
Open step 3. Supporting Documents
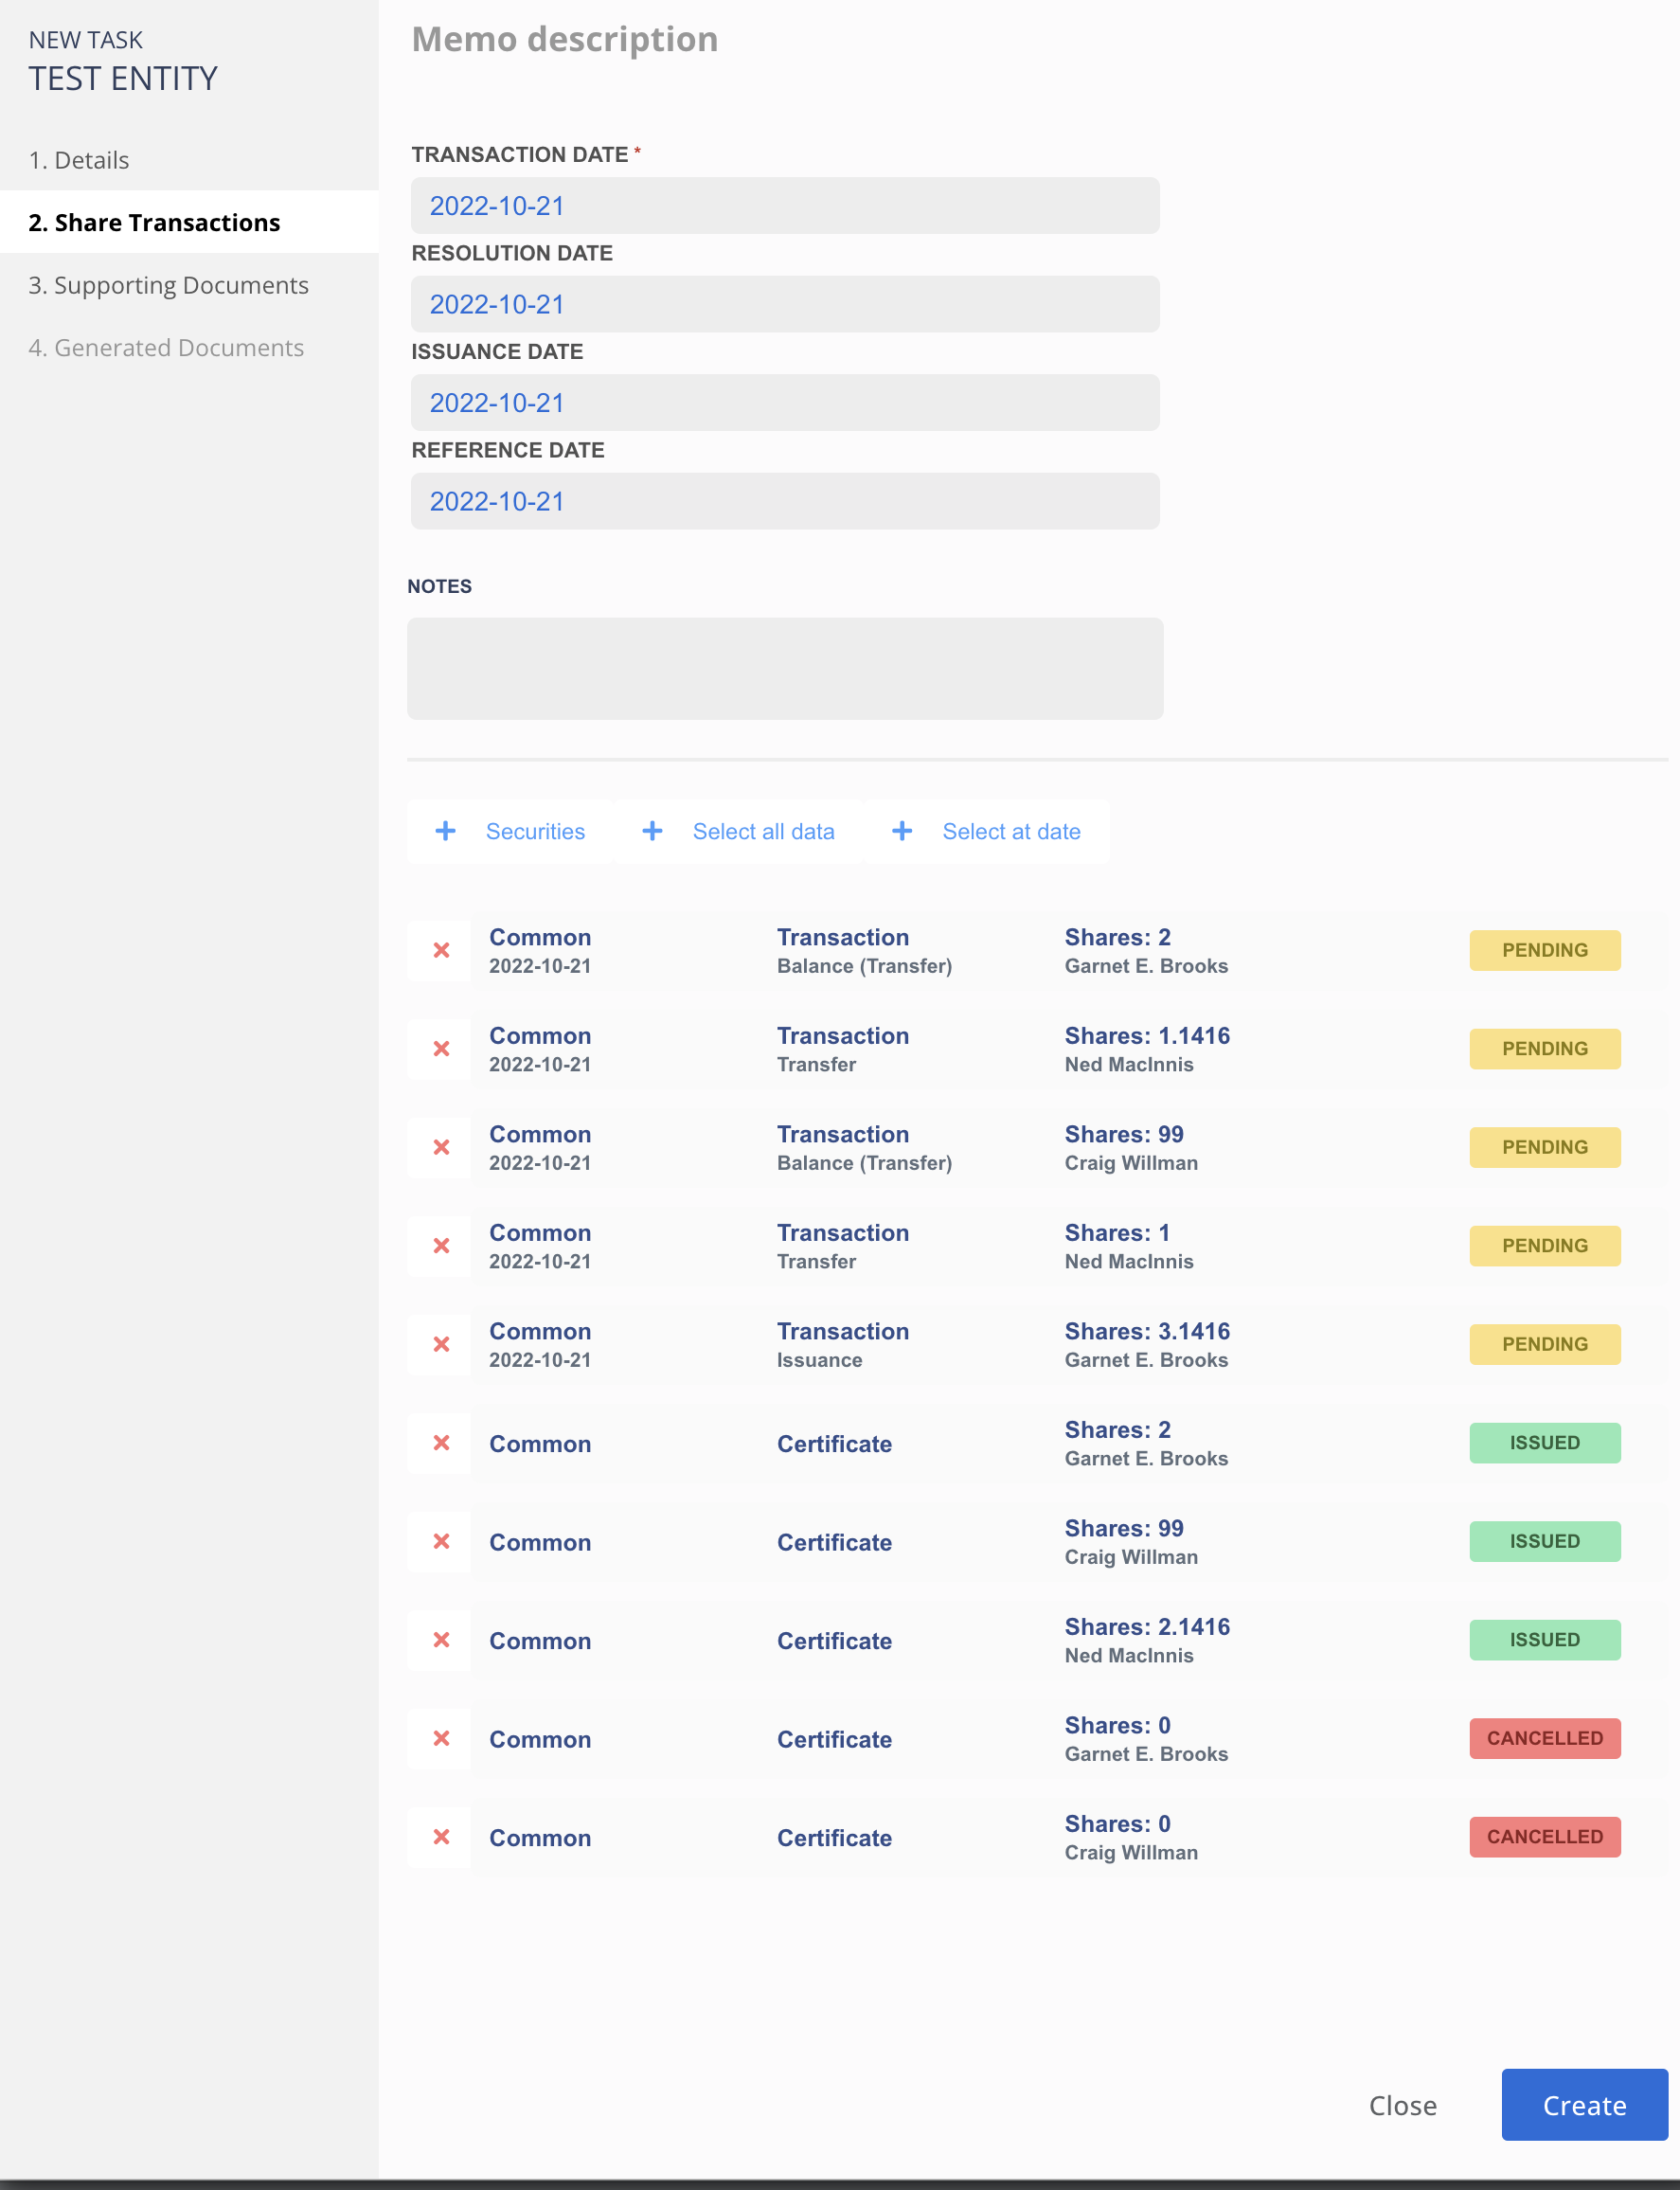(x=168, y=285)
